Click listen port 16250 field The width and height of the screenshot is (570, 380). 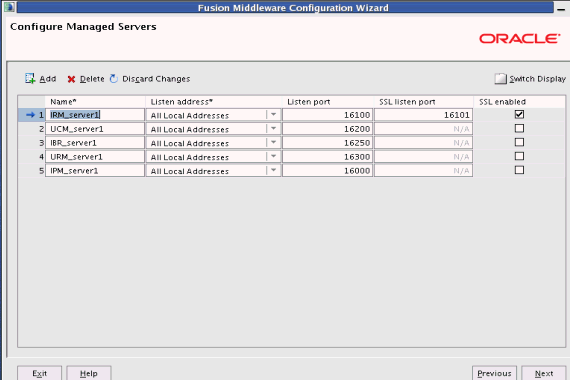coord(328,143)
